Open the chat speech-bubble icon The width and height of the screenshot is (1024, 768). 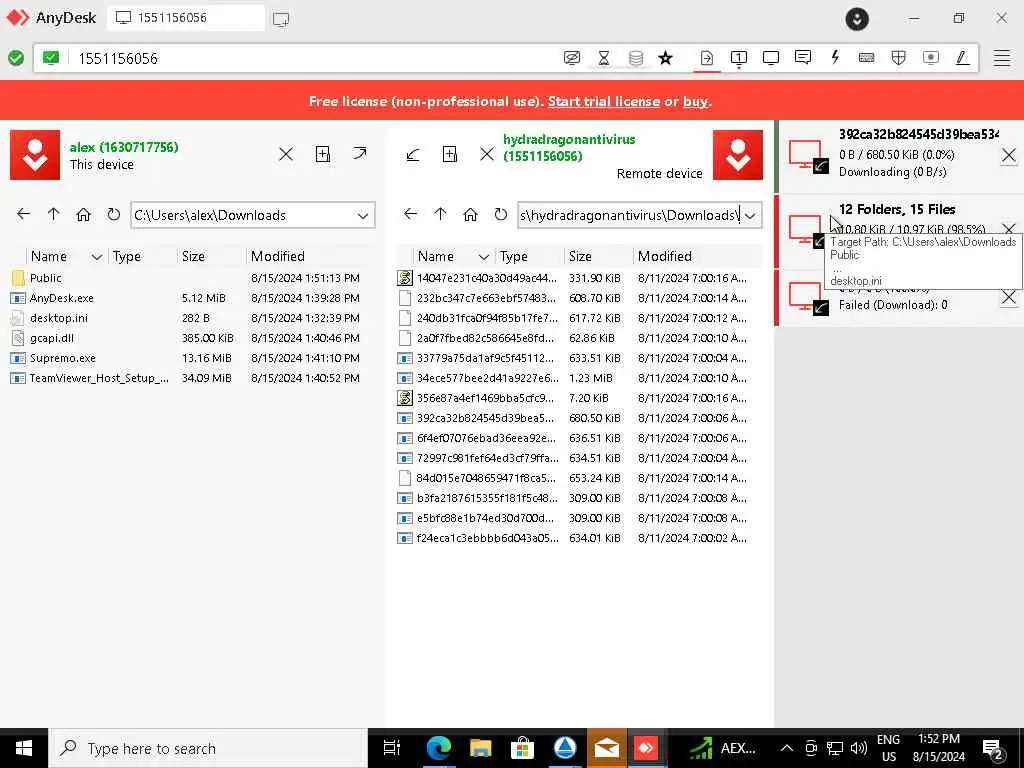(803, 57)
